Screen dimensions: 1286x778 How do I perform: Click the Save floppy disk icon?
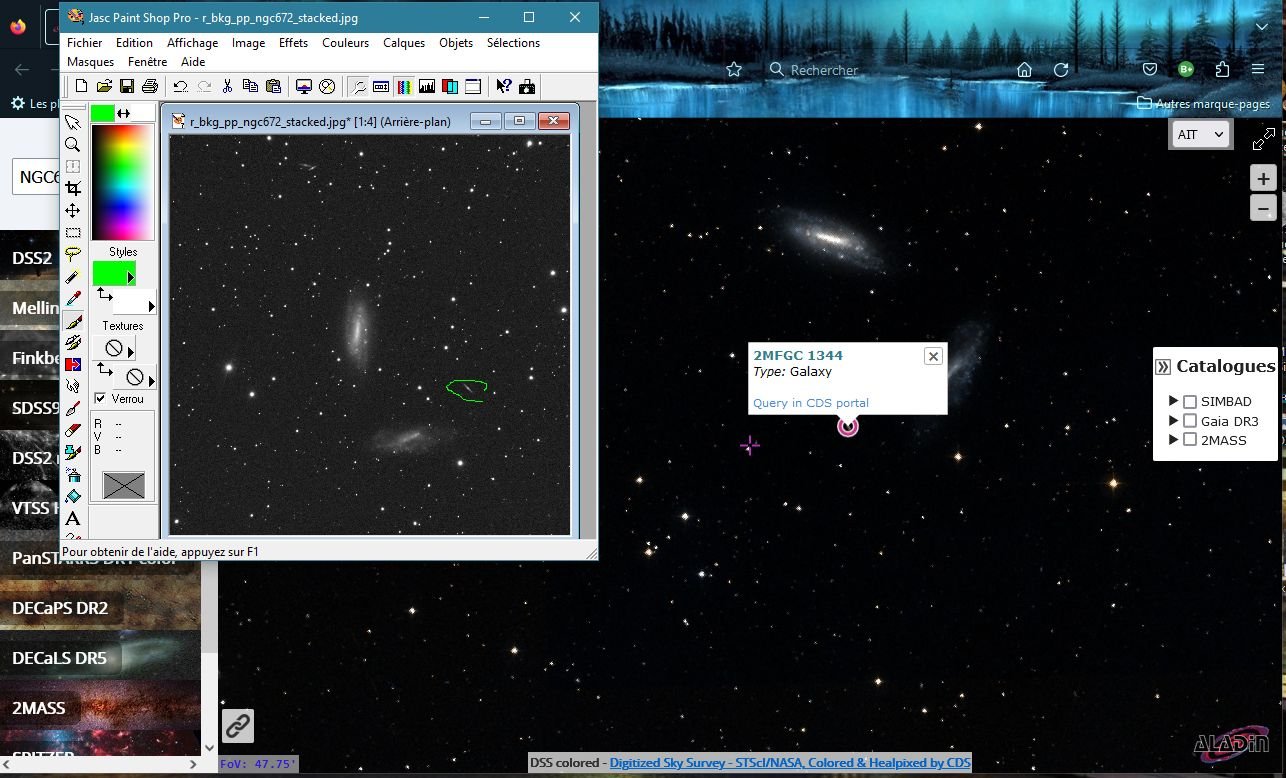coord(127,87)
